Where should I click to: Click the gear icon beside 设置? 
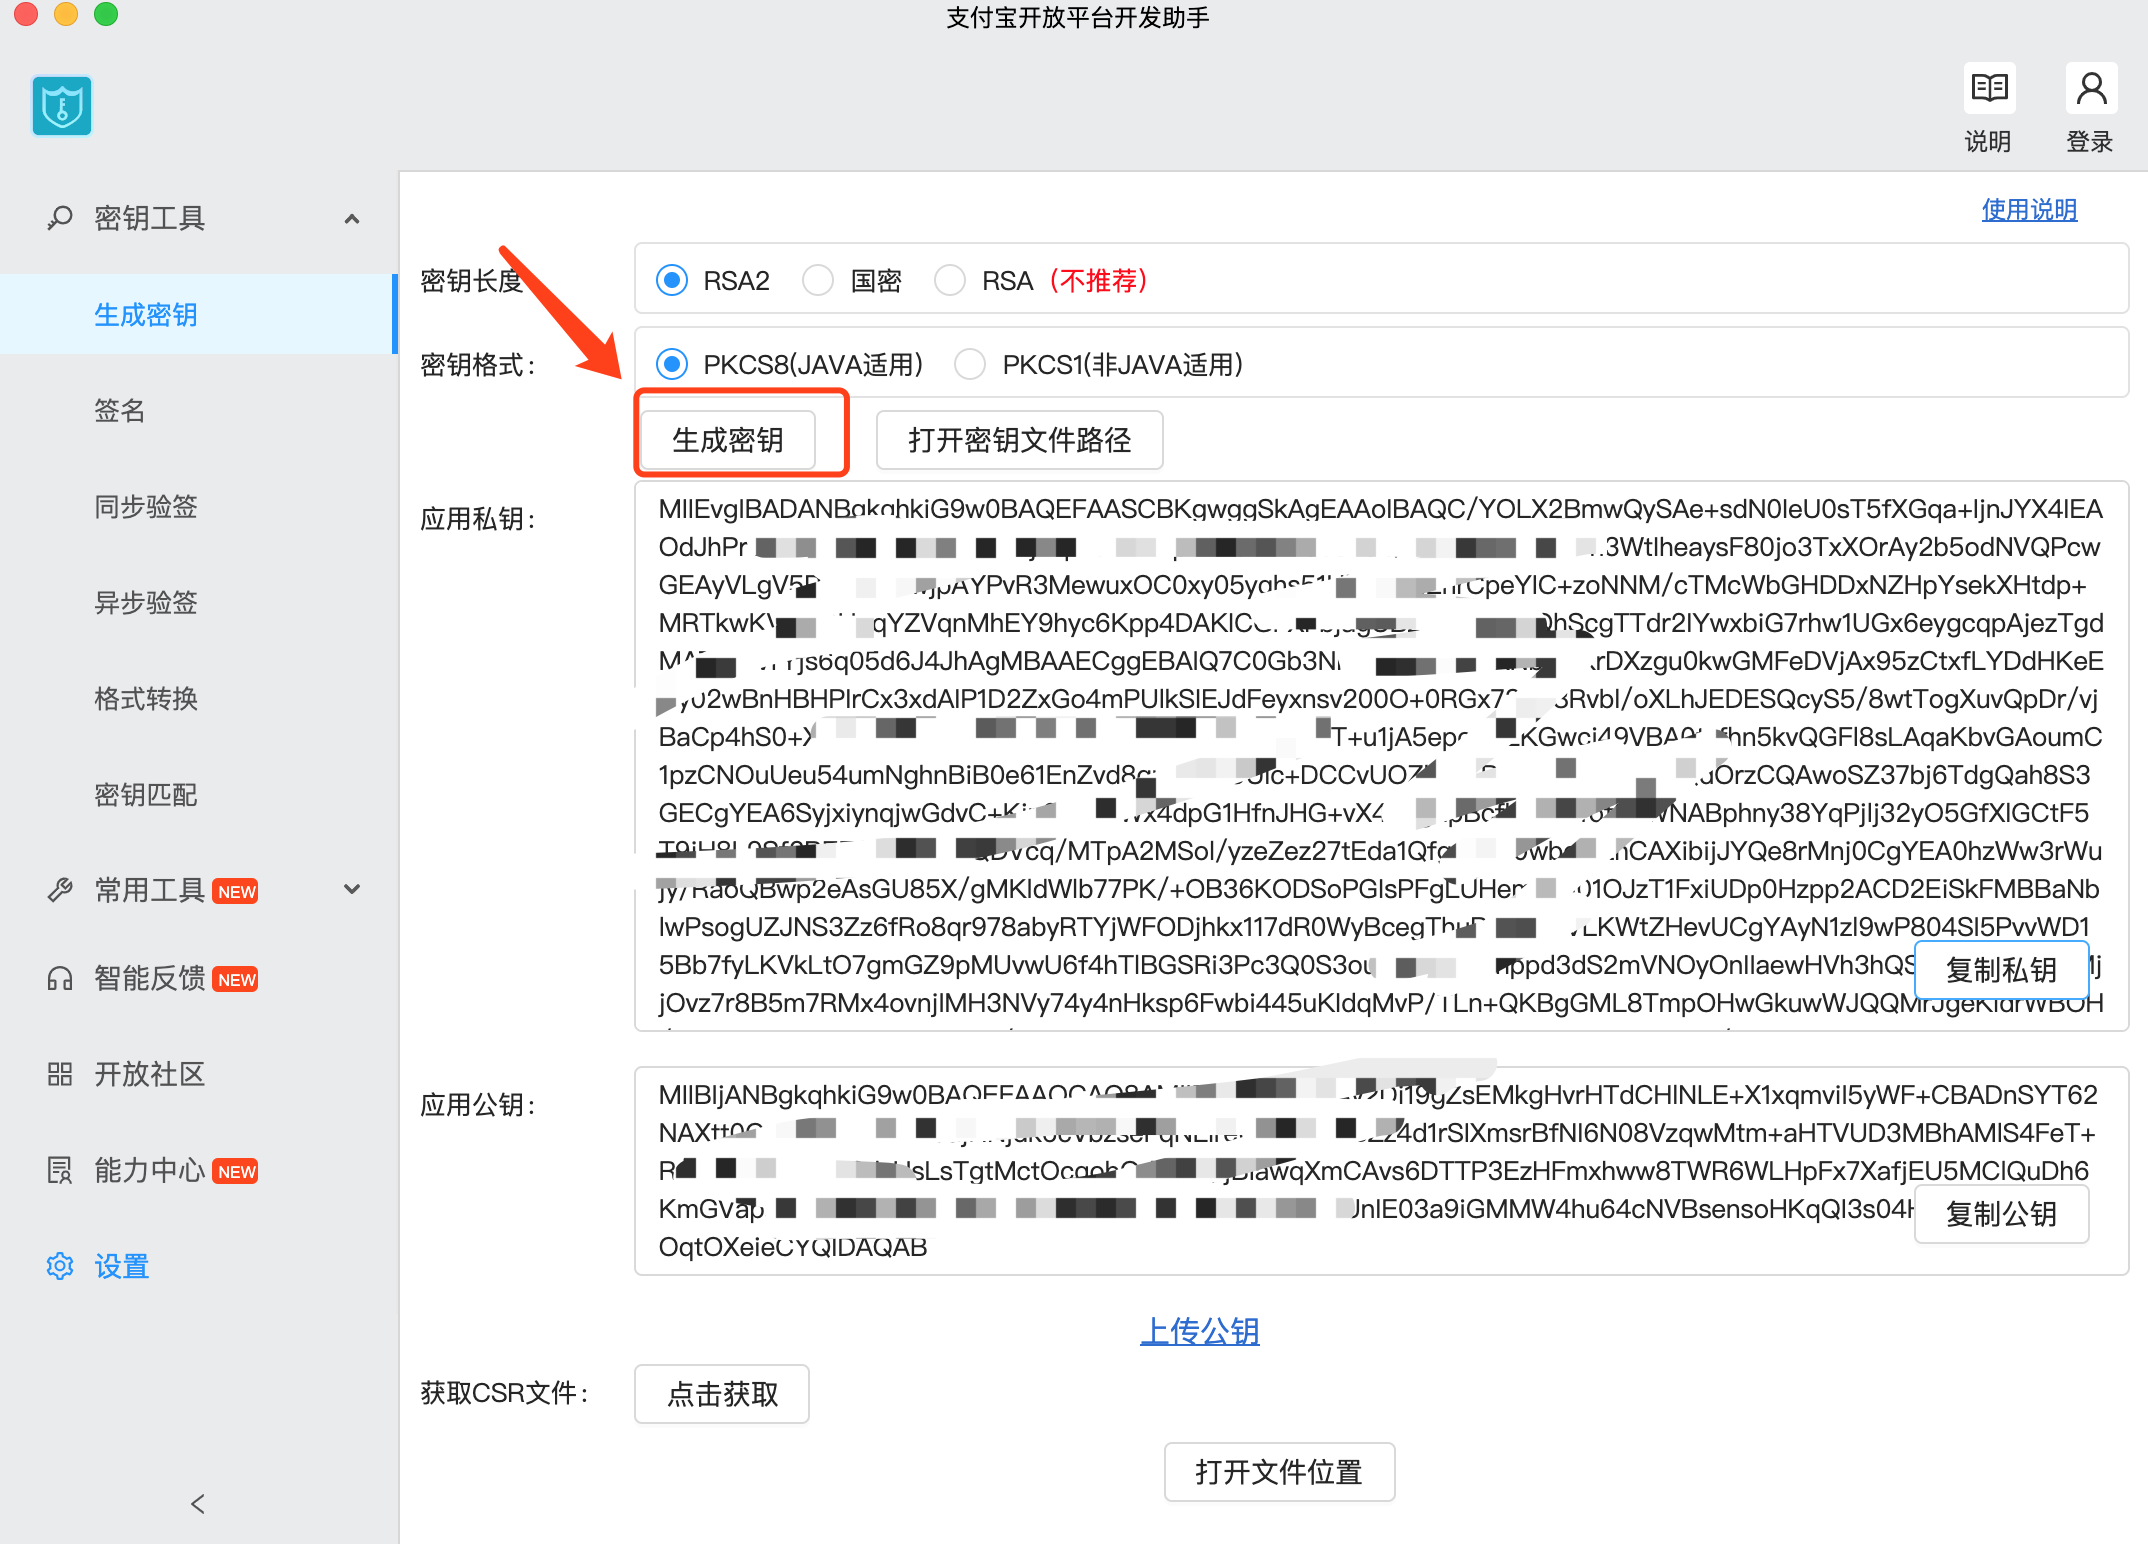tap(60, 1266)
